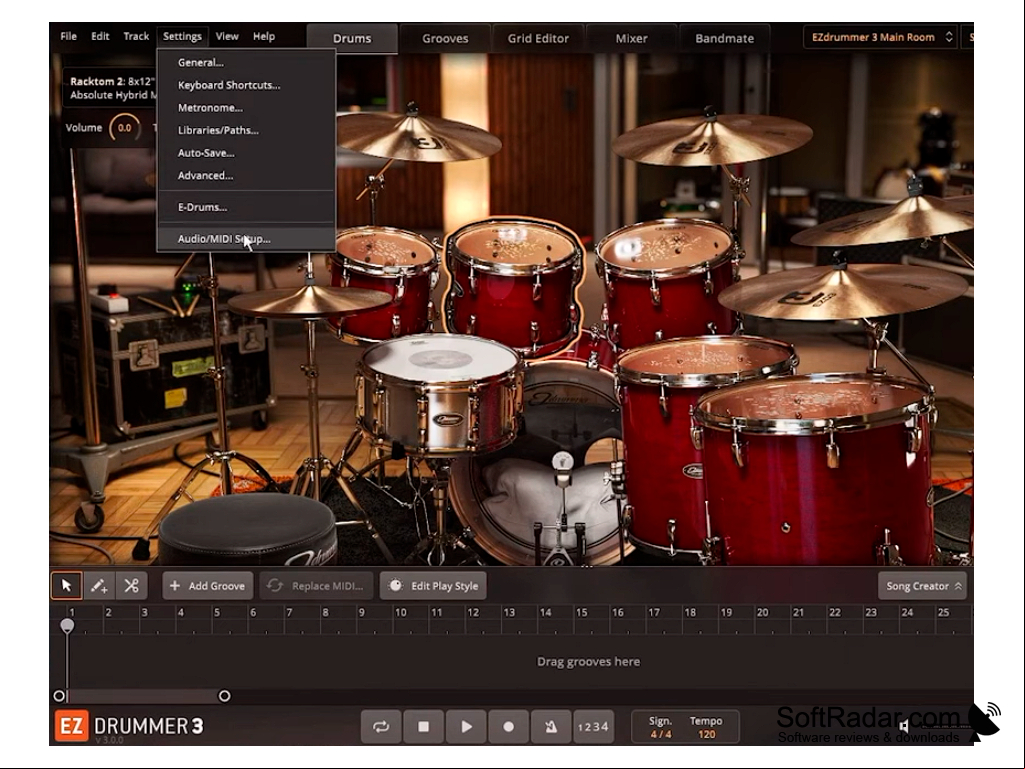Screen dimensions: 1025x769
Task: Click the Volume knob
Action: 124,128
